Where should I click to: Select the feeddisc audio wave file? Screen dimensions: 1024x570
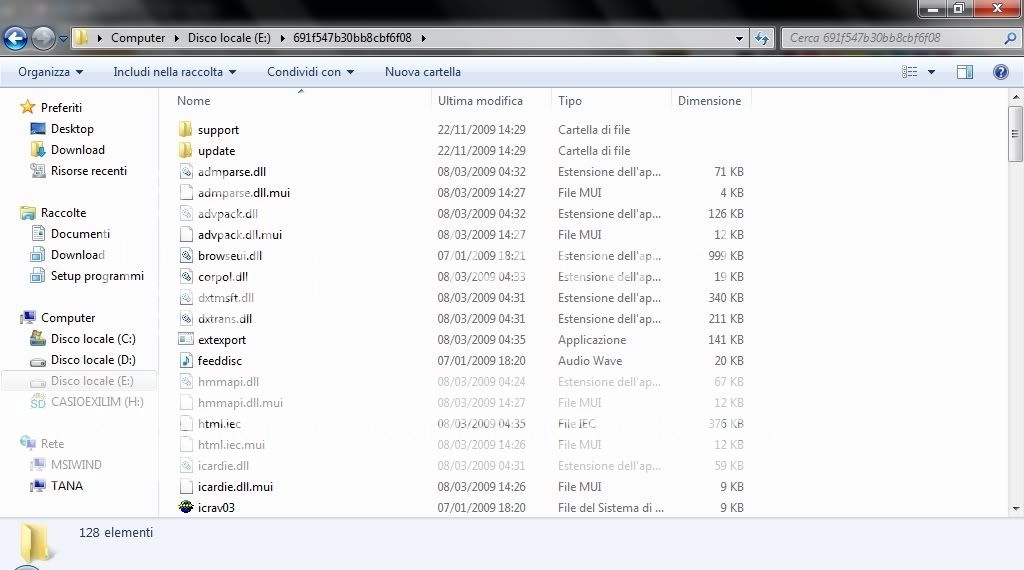tap(219, 361)
